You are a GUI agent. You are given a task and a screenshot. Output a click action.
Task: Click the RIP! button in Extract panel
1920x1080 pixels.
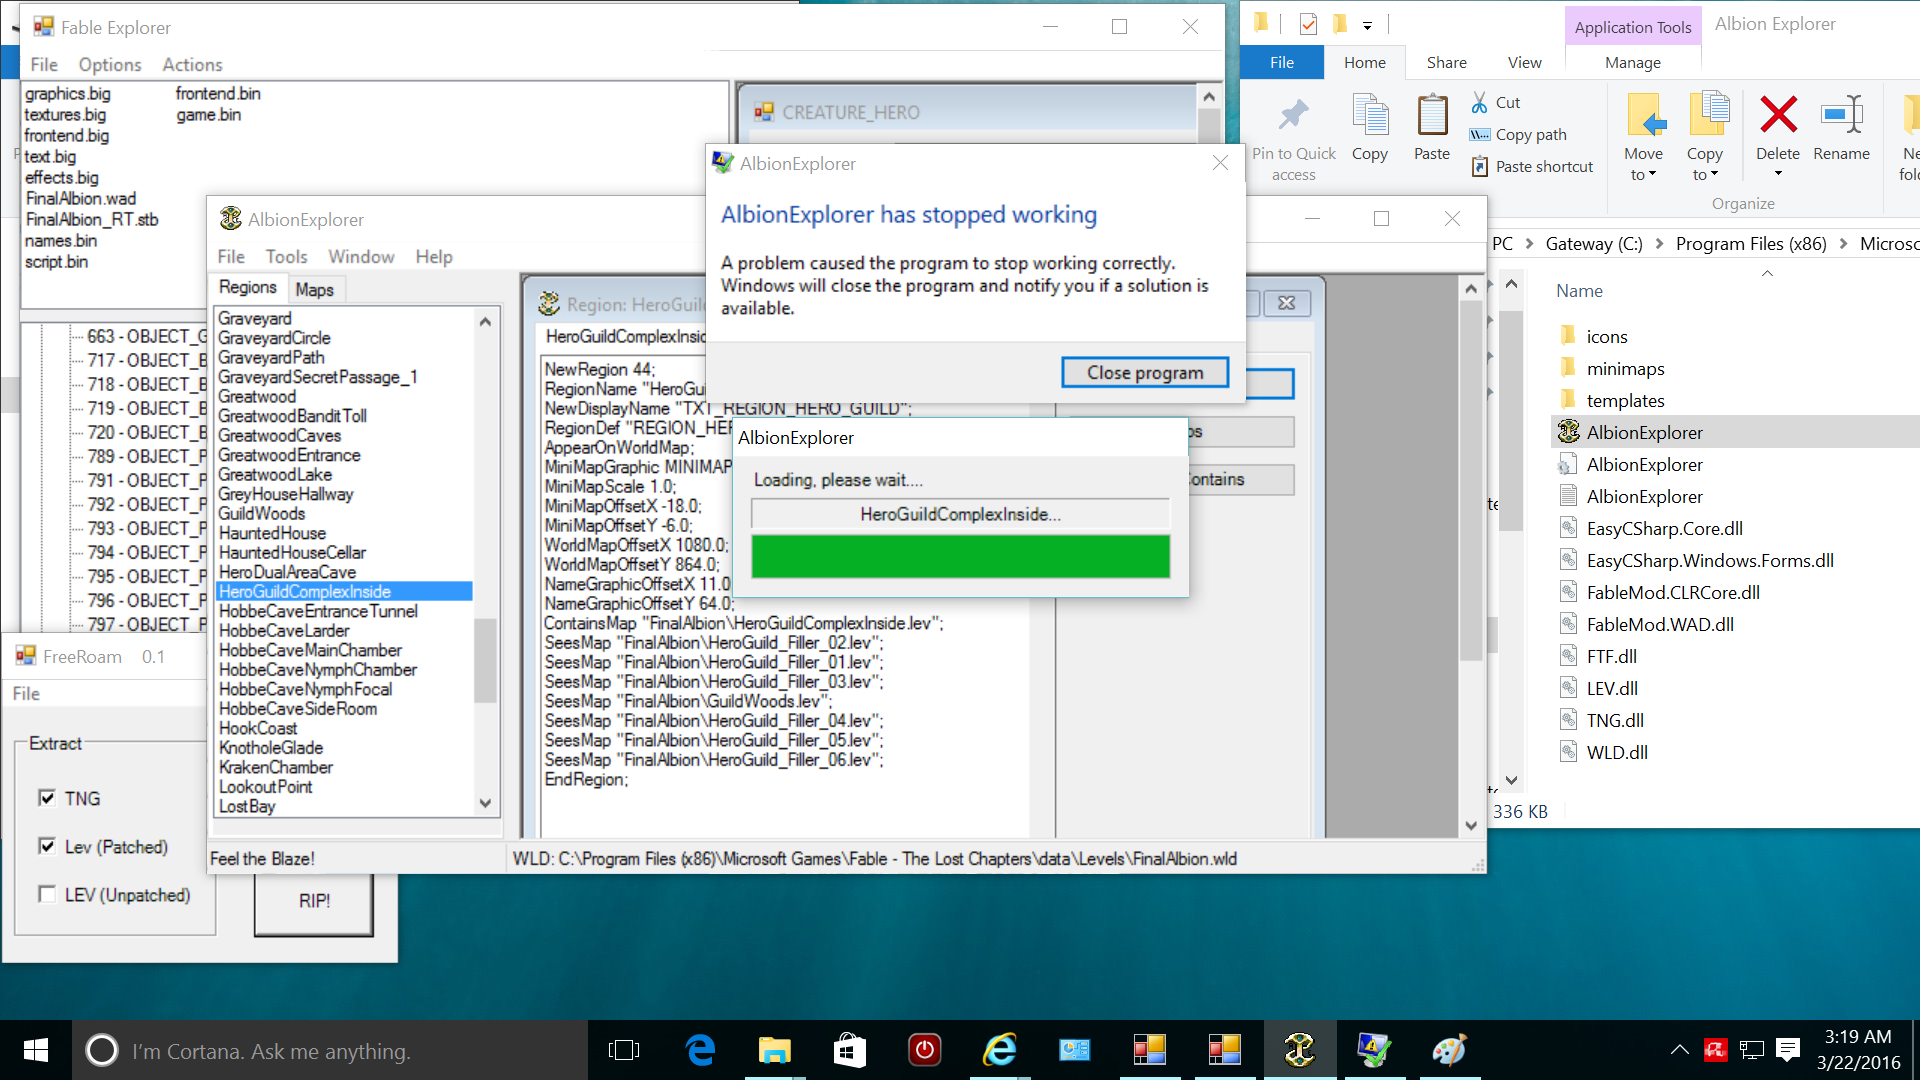[313, 899]
